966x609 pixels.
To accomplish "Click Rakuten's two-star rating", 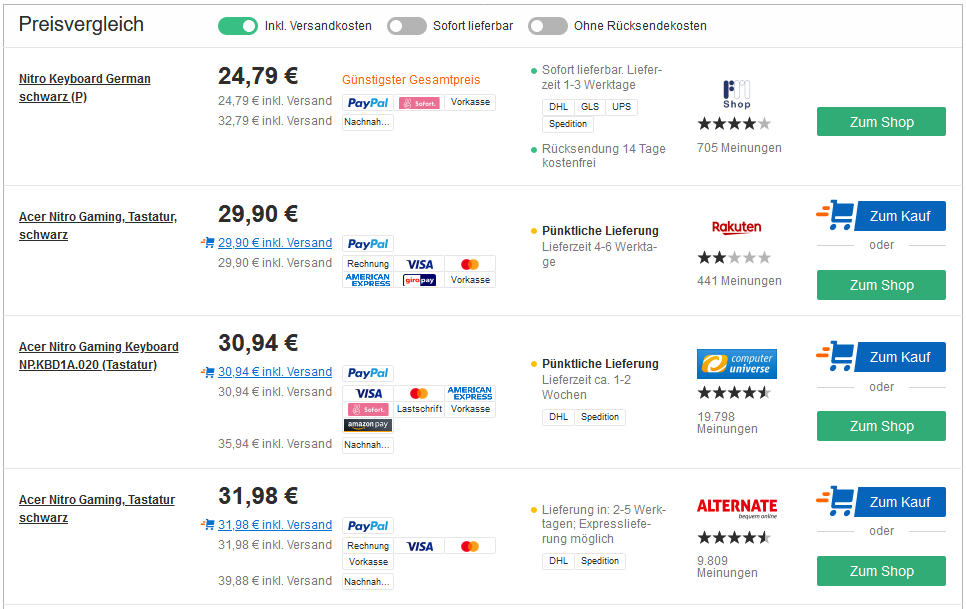I will tap(734, 258).
